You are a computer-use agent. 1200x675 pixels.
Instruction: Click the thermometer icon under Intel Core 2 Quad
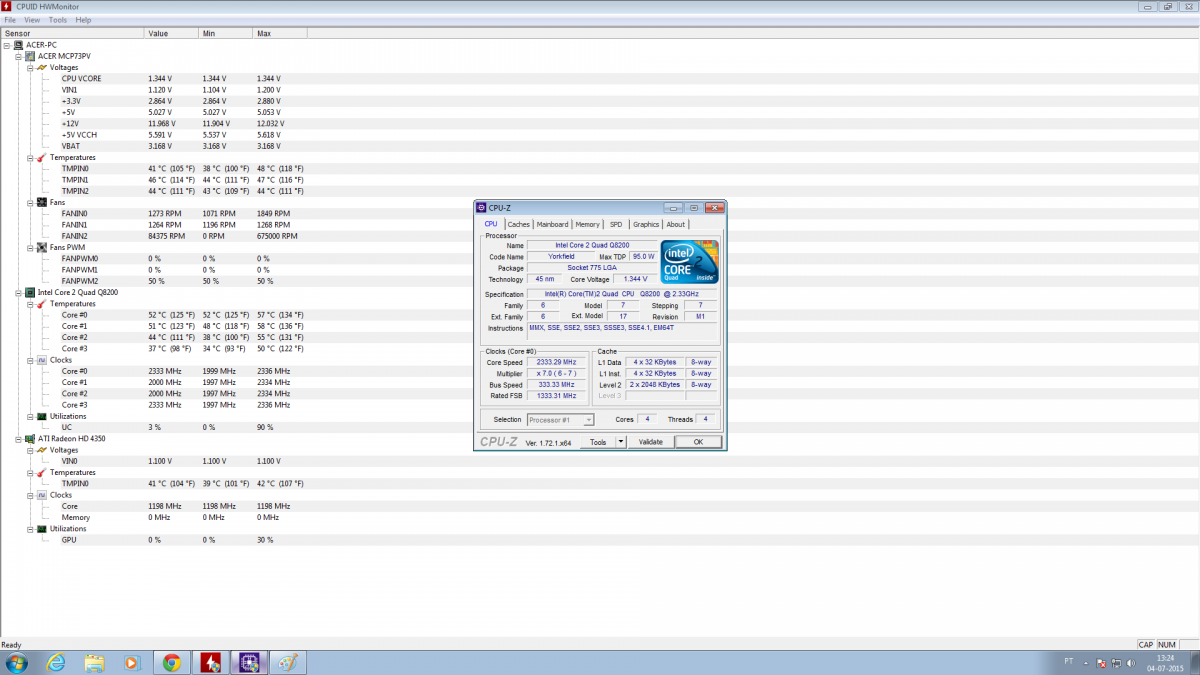click(x=42, y=303)
